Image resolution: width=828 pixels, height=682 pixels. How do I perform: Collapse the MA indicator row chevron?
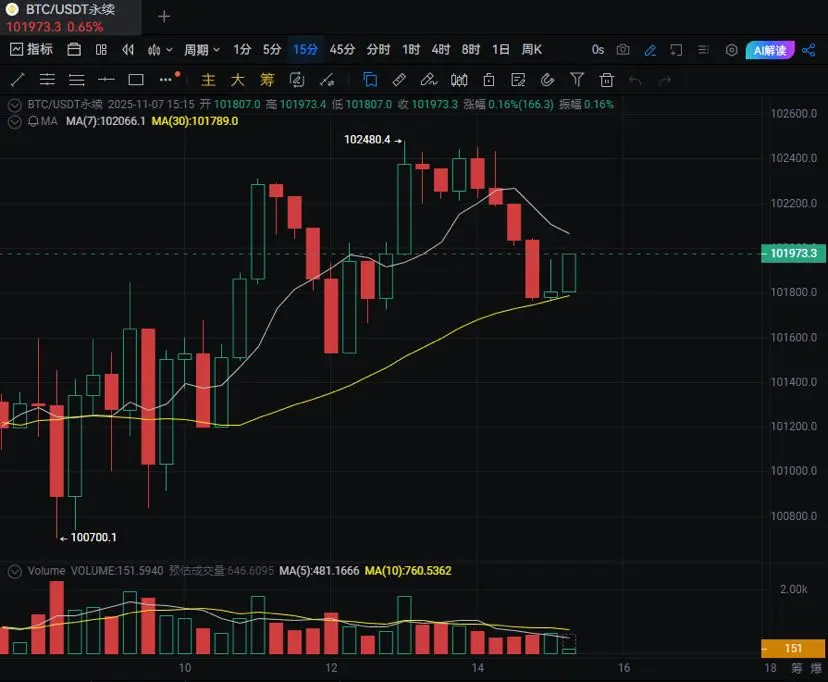tap(15, 122)
